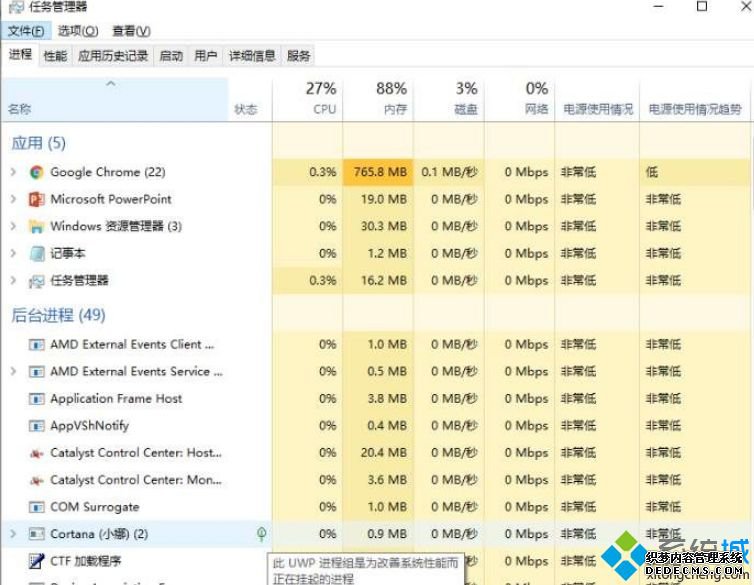Click the AppVShNotify process icon
754x585 pixels.
[37, 426]
